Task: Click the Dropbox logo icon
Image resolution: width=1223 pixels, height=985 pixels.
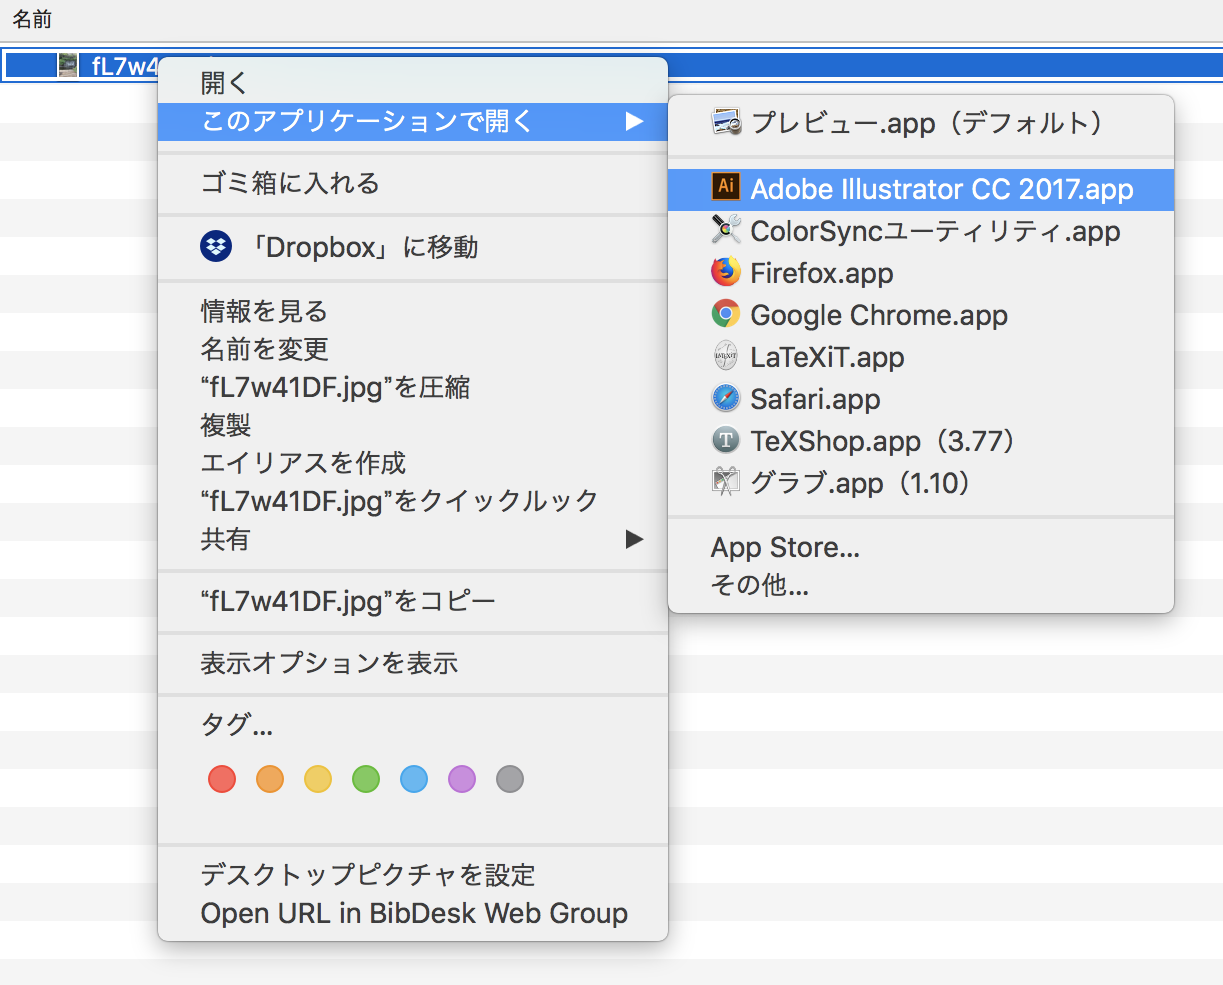Action: pyautogui.click(x=216, y=246)
